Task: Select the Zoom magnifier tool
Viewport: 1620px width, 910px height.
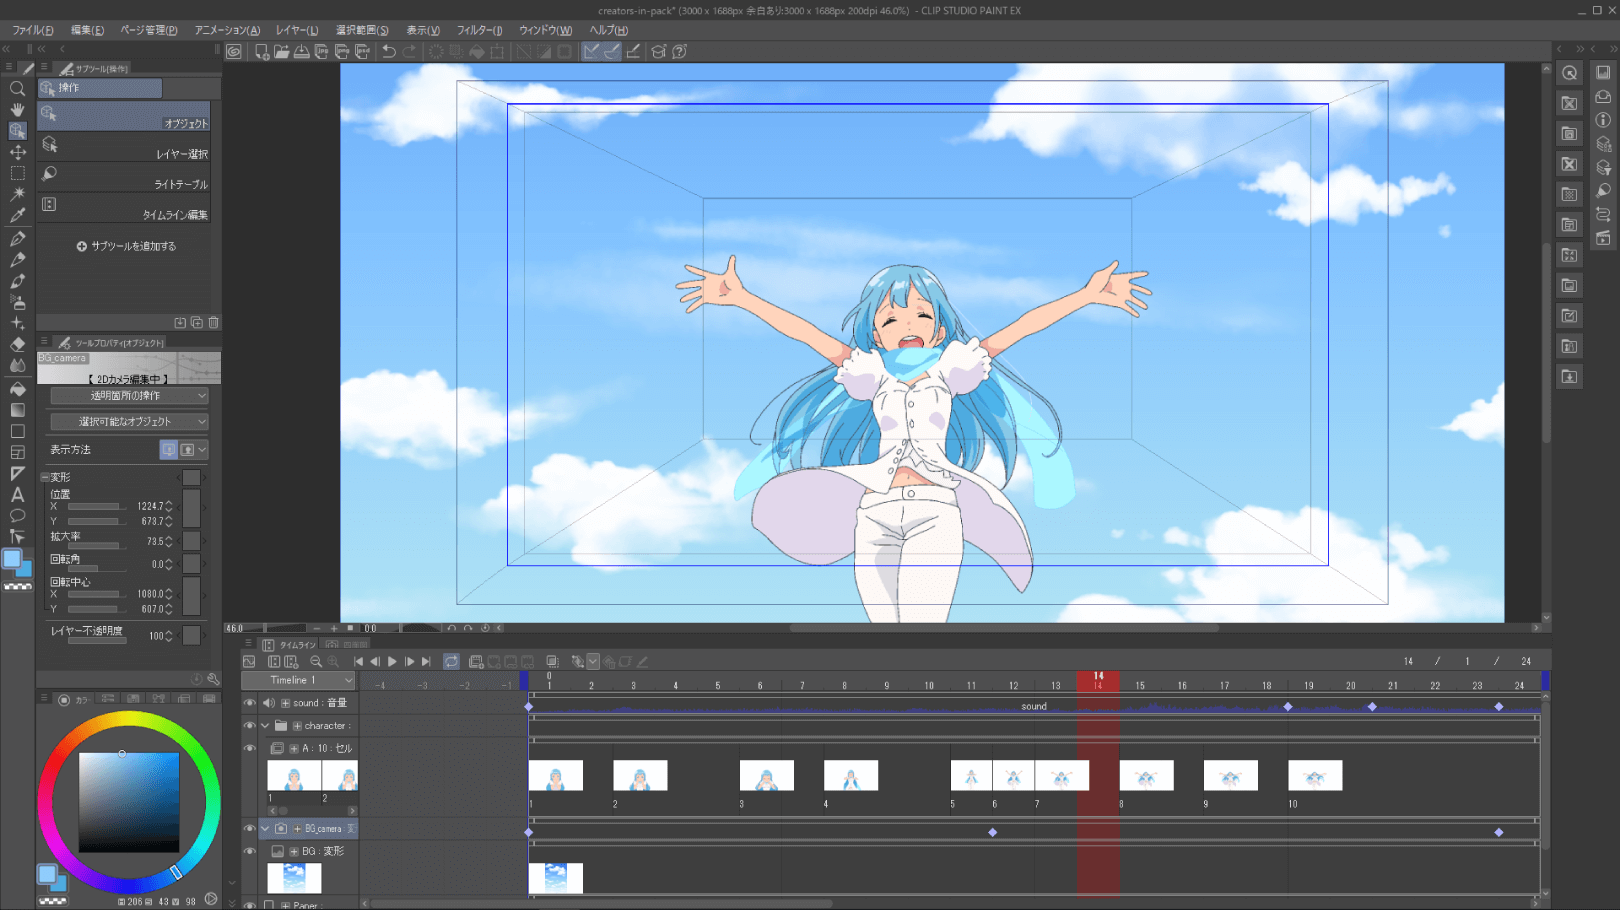Action: pyautogui.click(x=17, y=88)
